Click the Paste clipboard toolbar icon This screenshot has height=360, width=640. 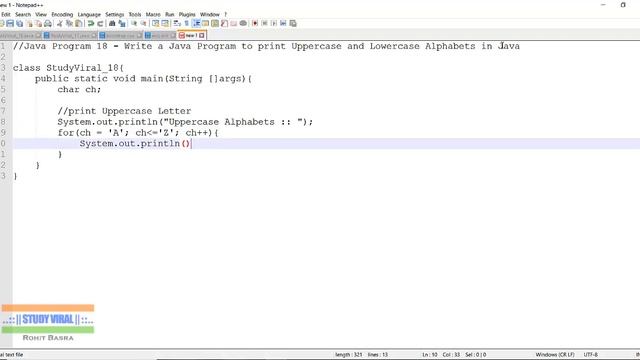coord(78,23)
